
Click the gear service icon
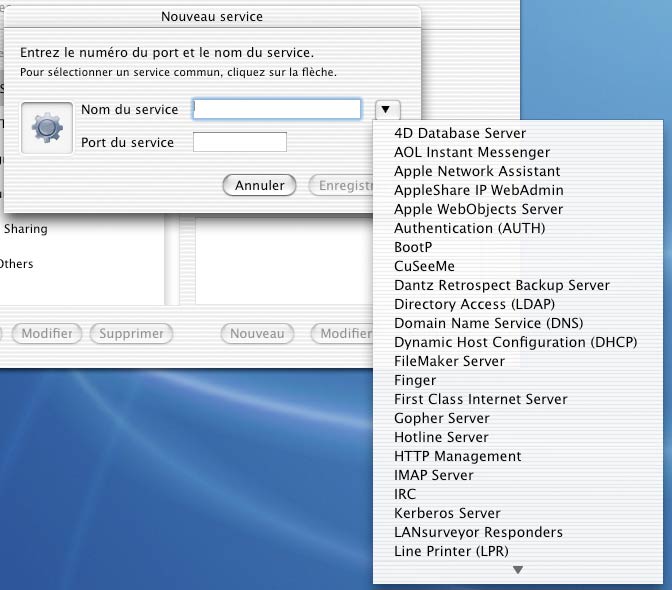[47, 128]
